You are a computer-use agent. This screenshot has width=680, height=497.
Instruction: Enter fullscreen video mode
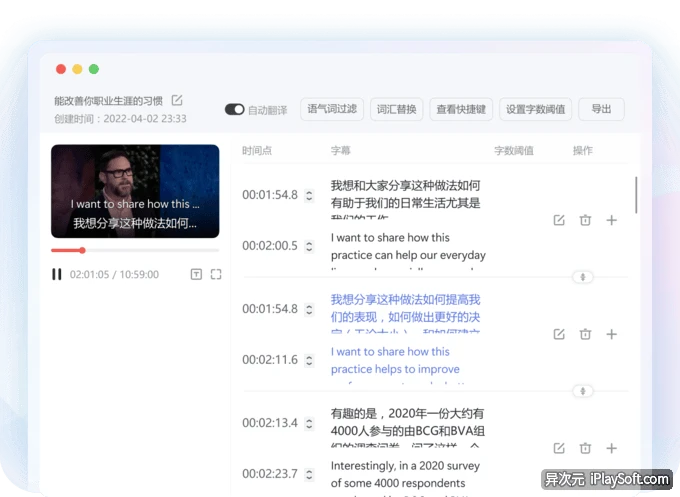216,274
